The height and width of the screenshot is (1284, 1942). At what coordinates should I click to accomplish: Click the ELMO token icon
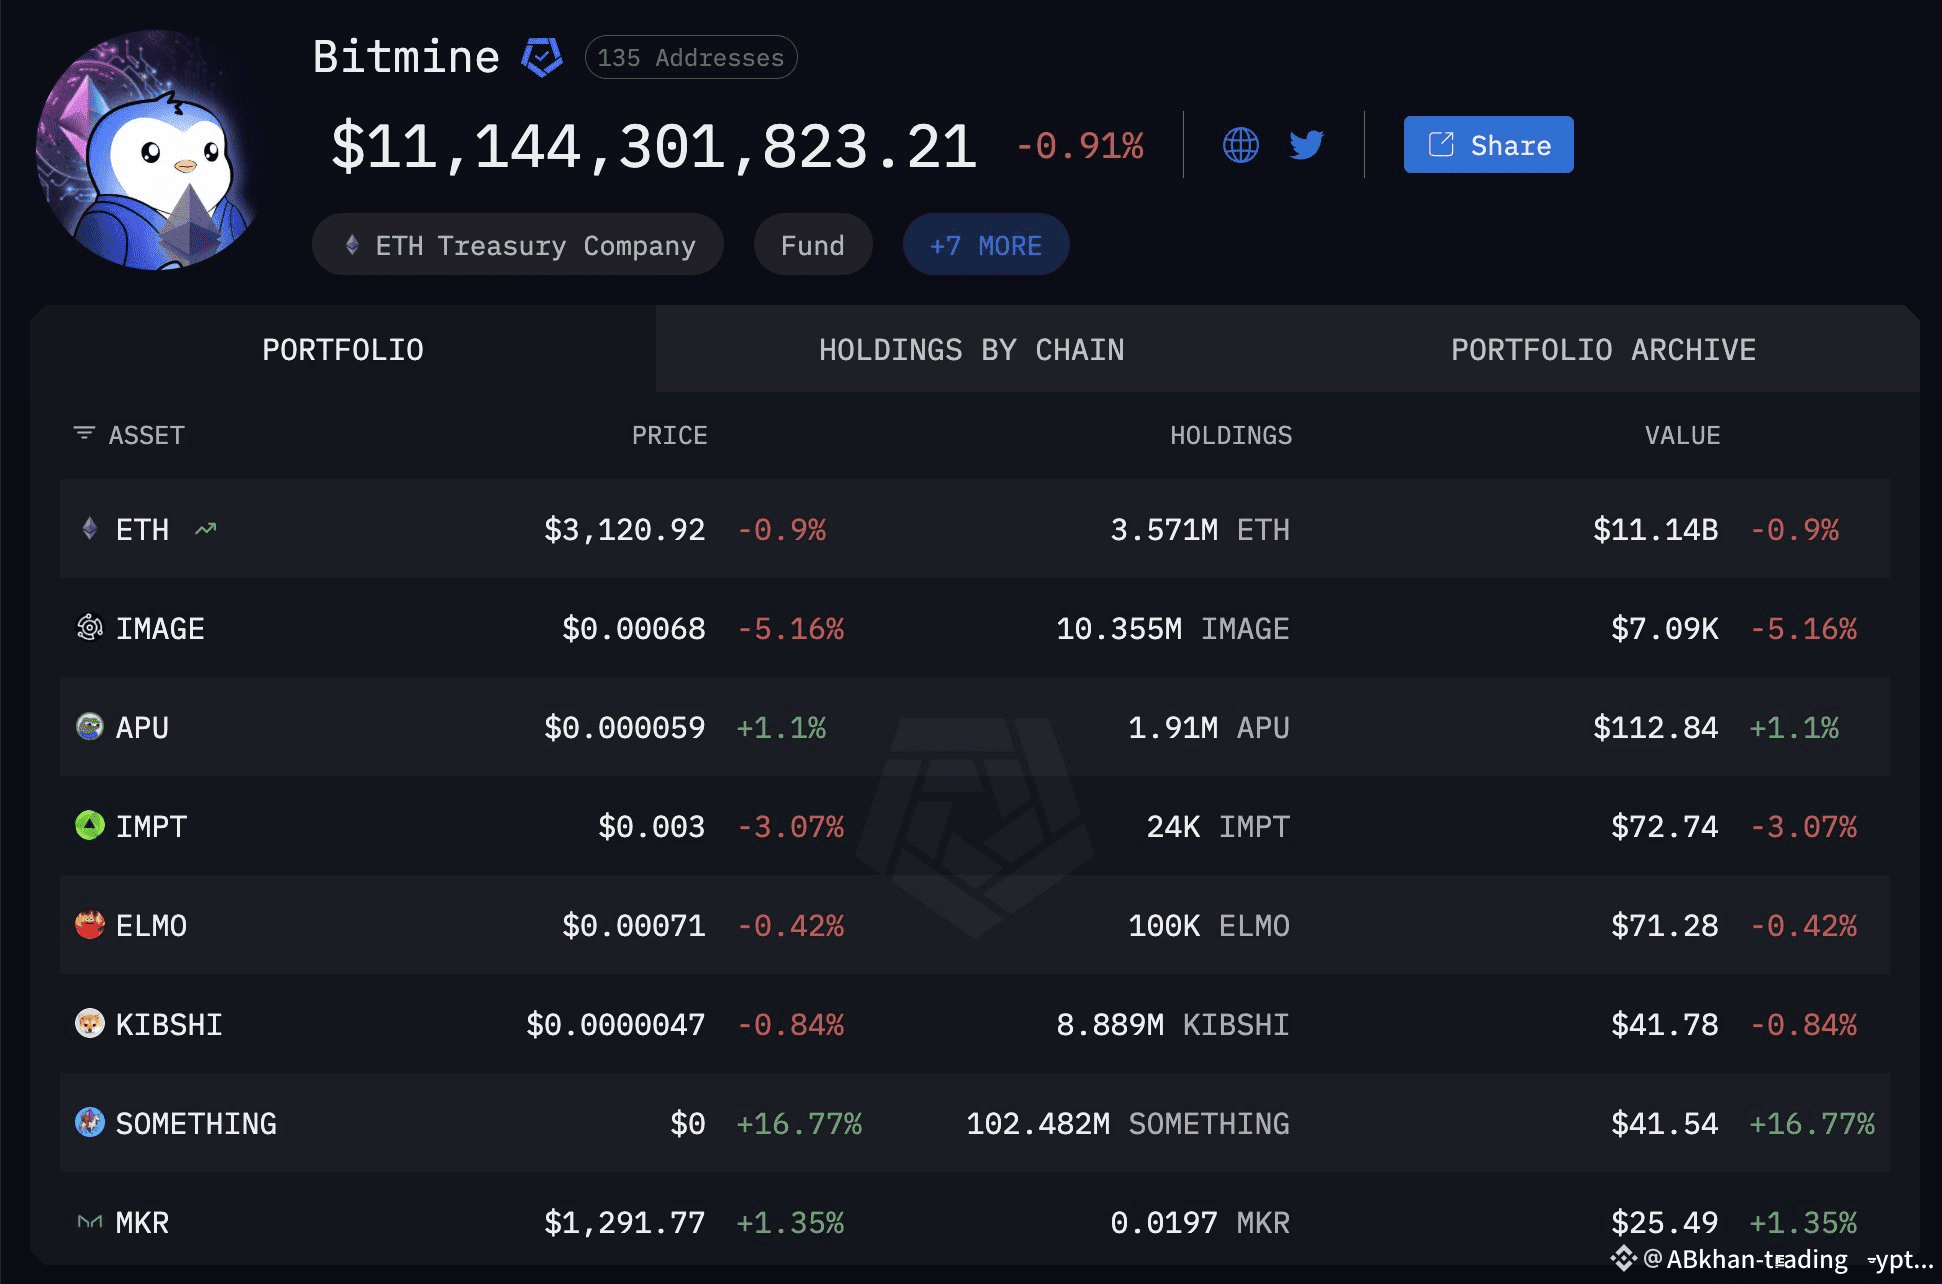(x=90, y=925)
